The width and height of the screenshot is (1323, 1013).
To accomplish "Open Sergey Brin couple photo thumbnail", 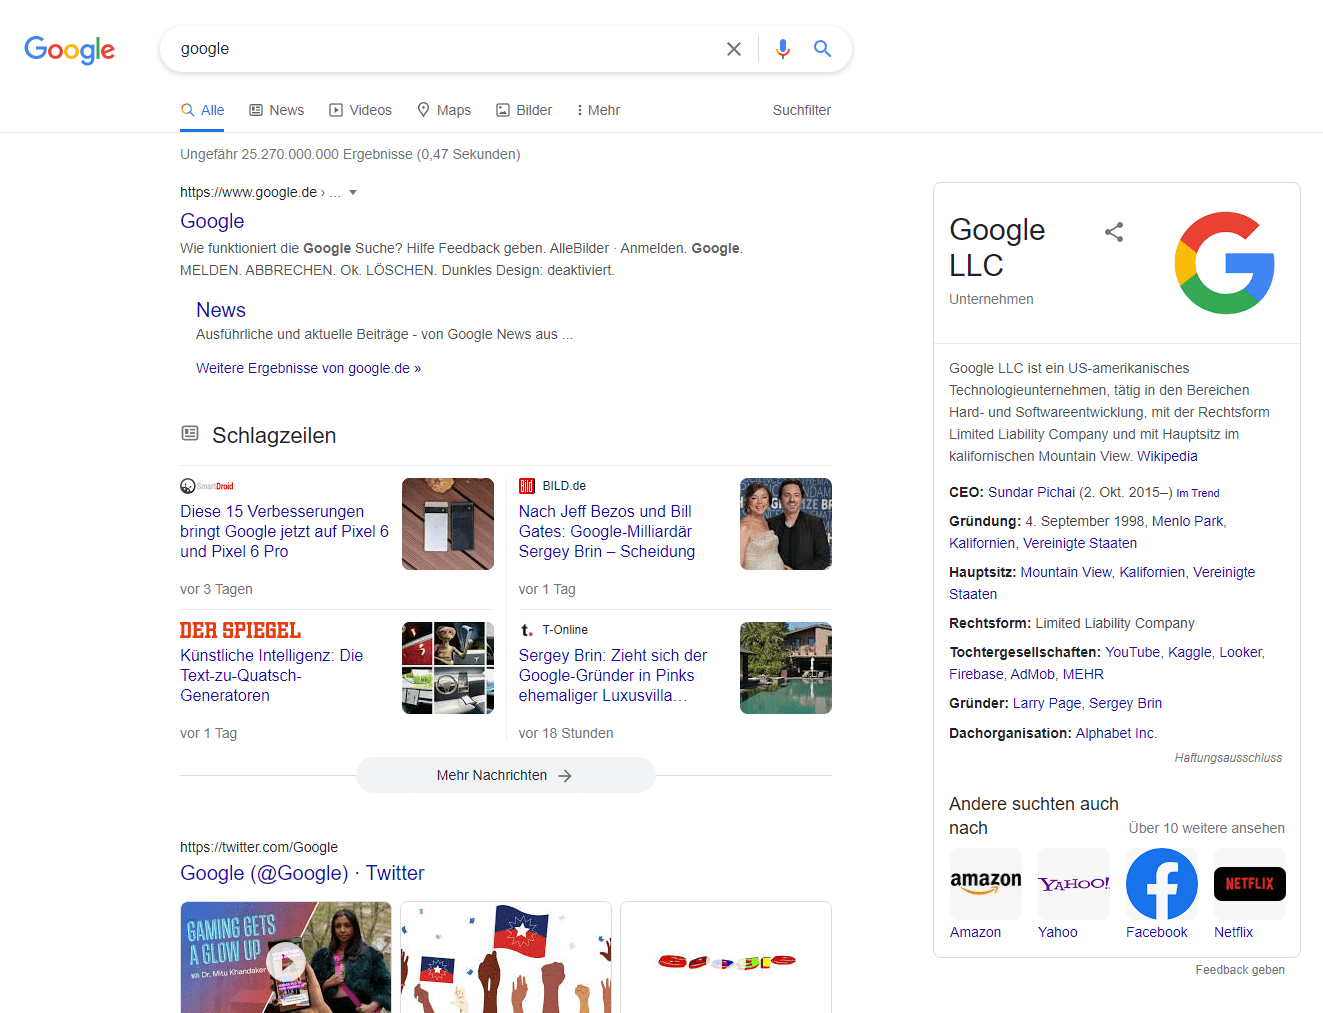I will pos(786,524).
